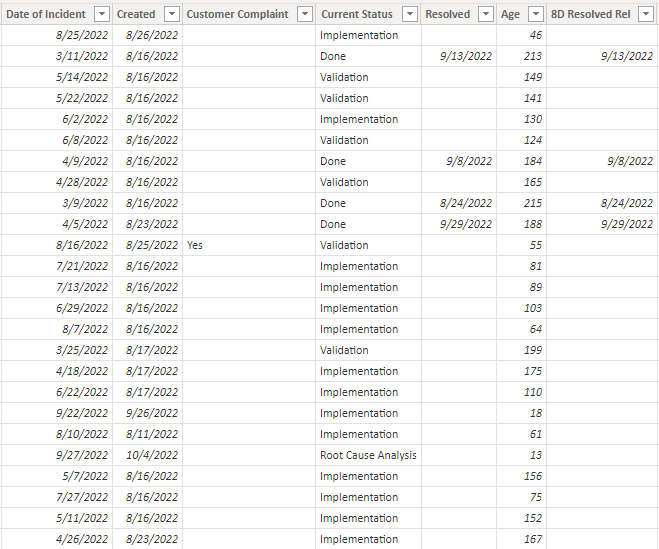Viewport: 659px width, 549px height.
Task: Click Created date 10/4/2022 cell
Action: coord(148,455)
